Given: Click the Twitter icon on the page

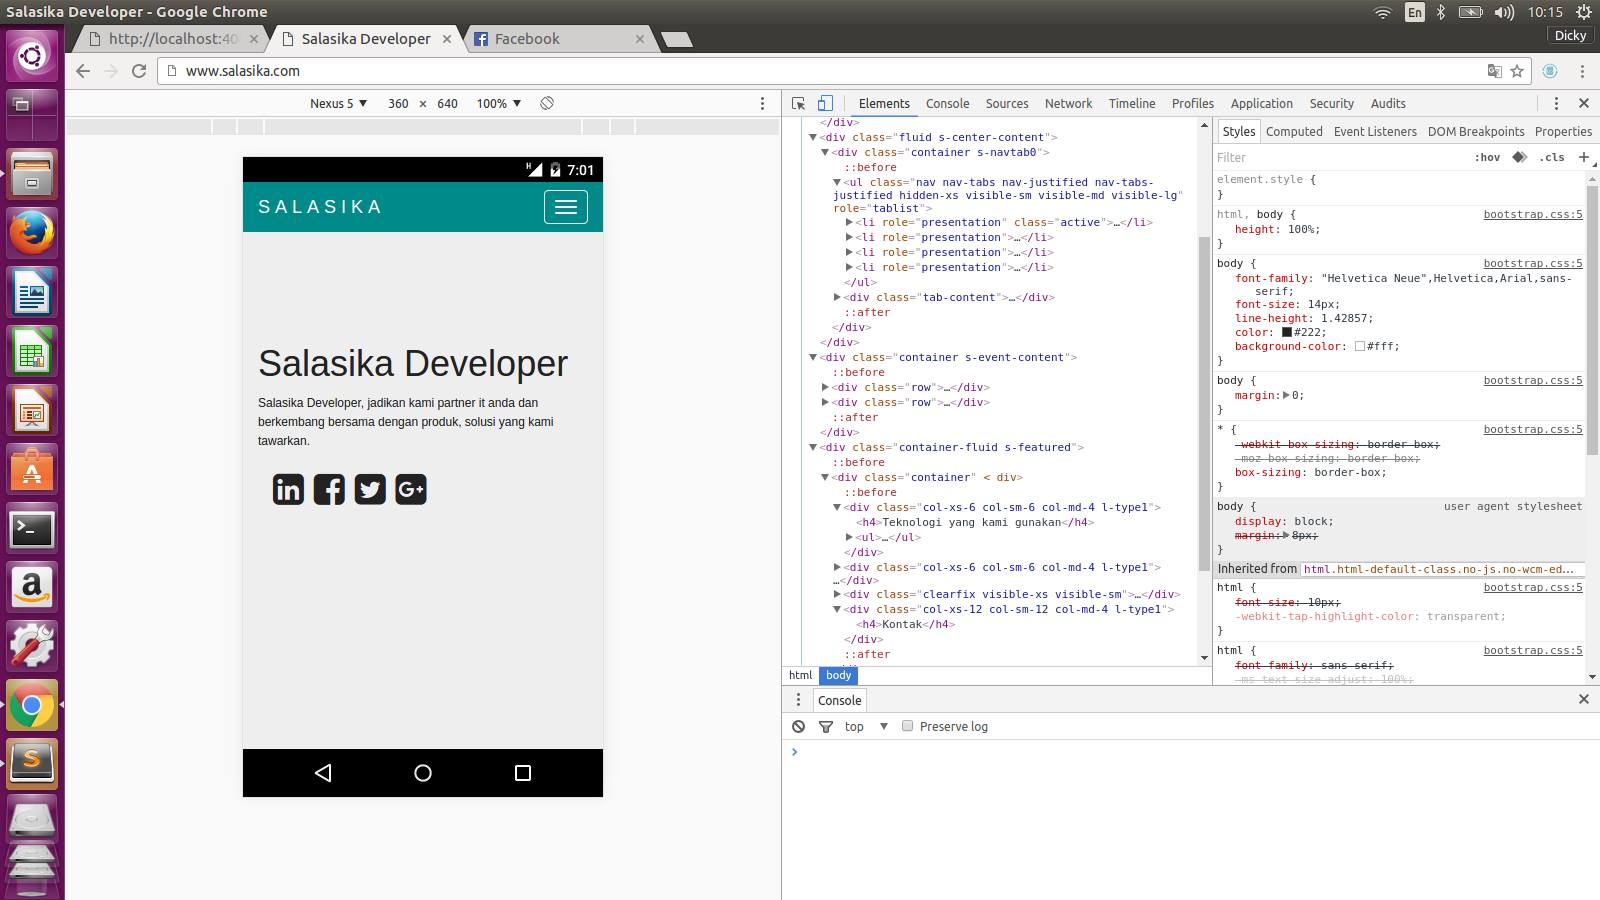Looking at the screenshot, I should pos(370,489).
